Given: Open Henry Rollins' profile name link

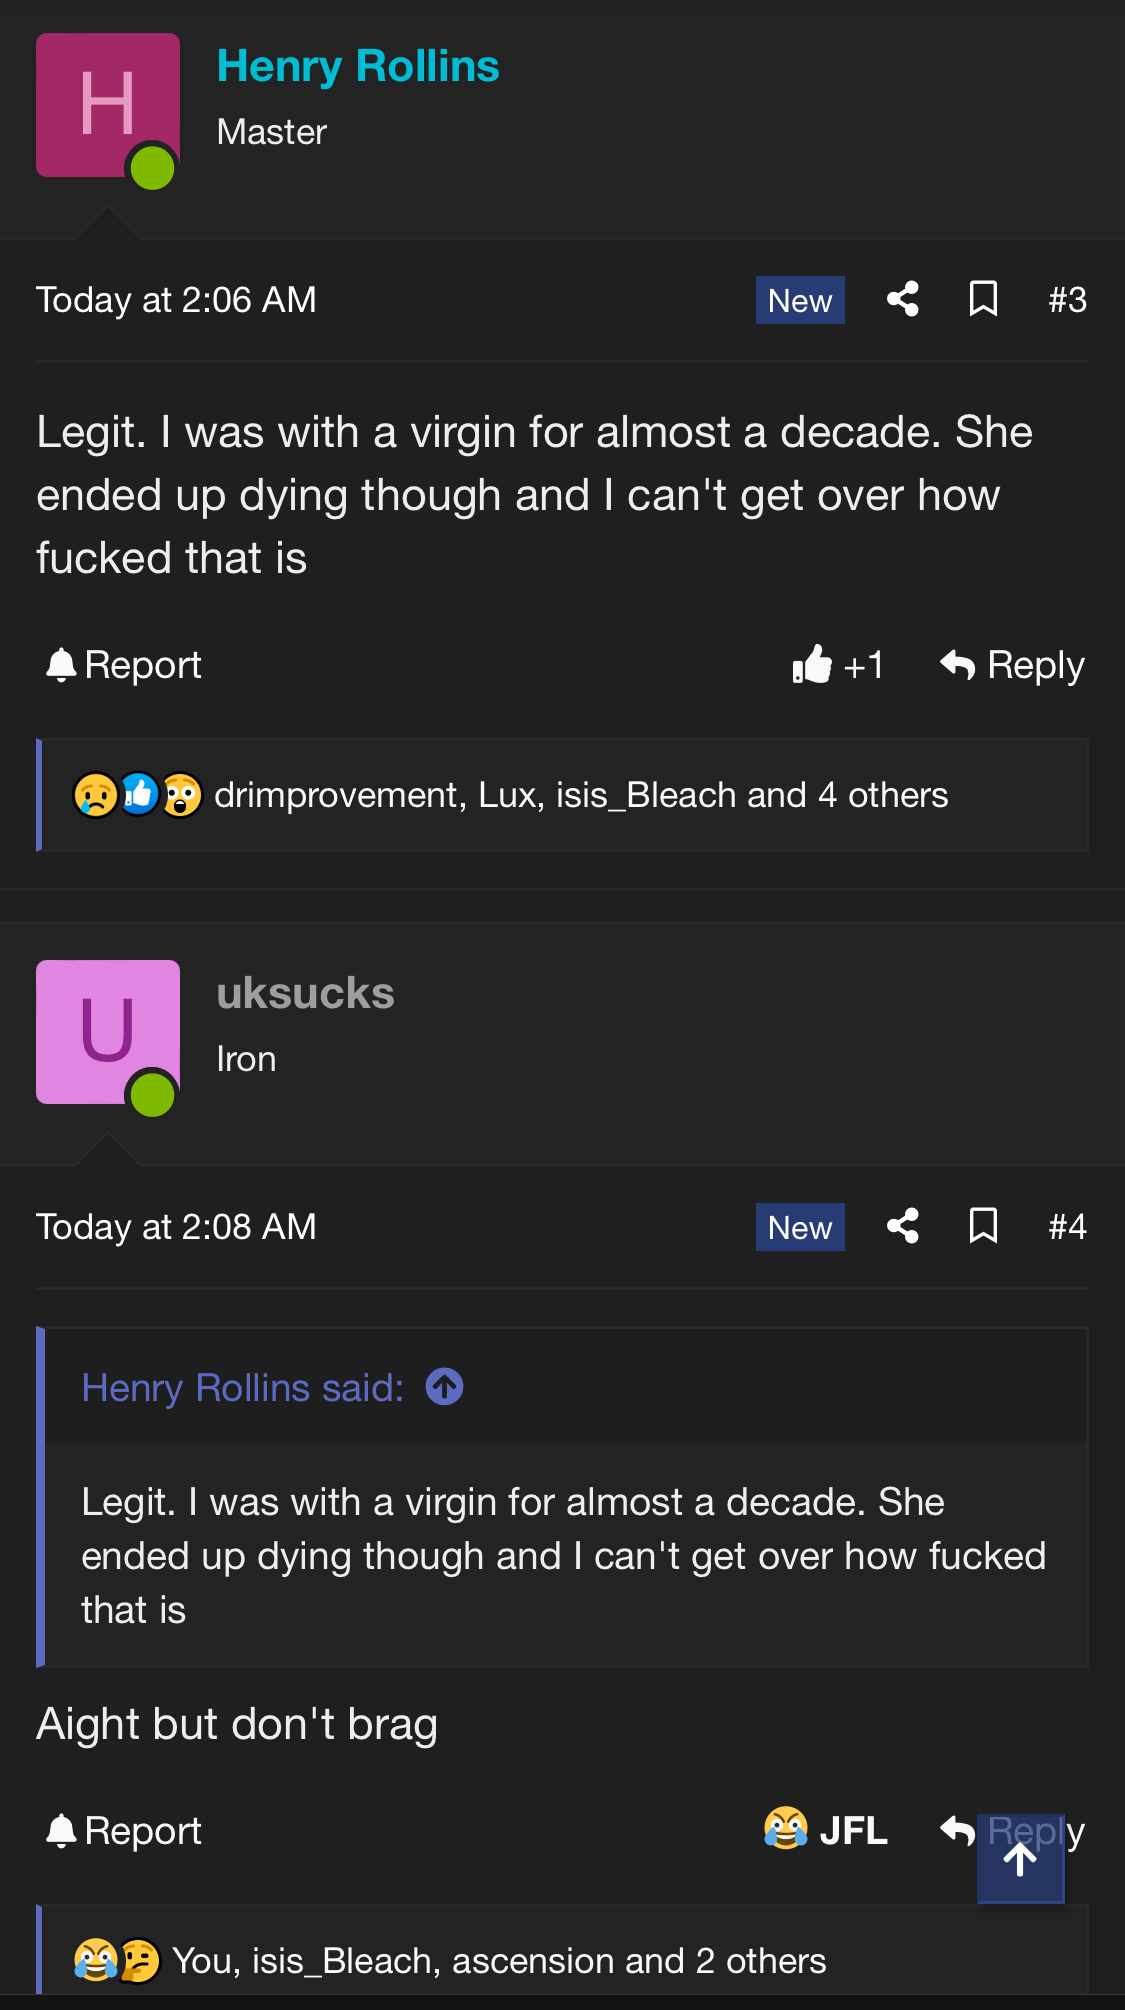Looking at the screenshot, I should click(358, 66).
